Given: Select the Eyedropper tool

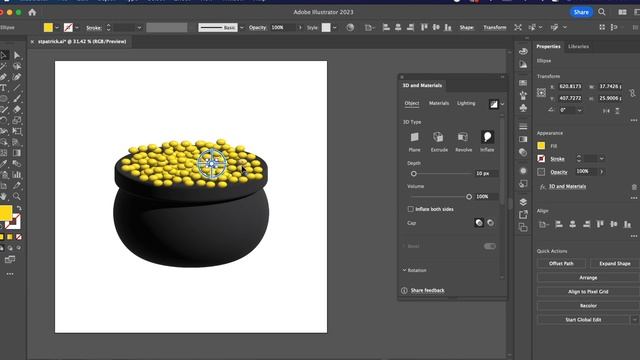Looking at the screenshot, I should point(3,164).
